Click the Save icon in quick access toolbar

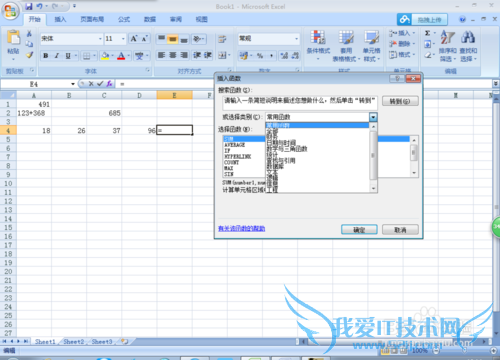pyautogui.click(x=29, y=6)
